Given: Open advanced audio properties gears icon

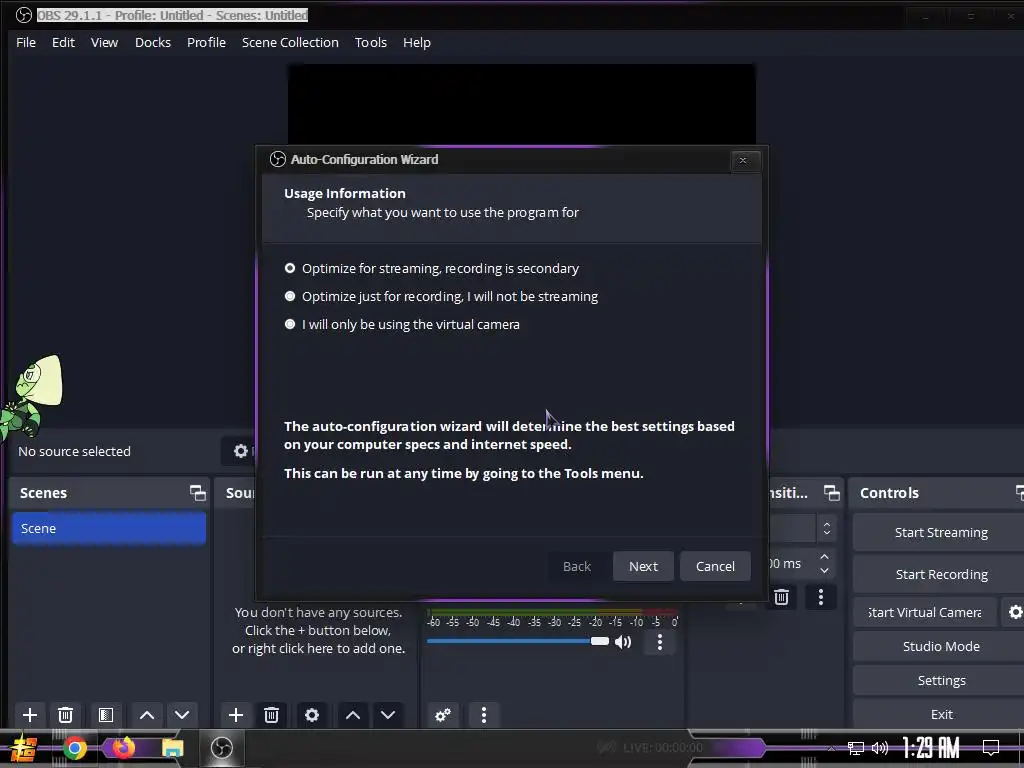Looking at the screenshot, I should click(x=443, y=714).
